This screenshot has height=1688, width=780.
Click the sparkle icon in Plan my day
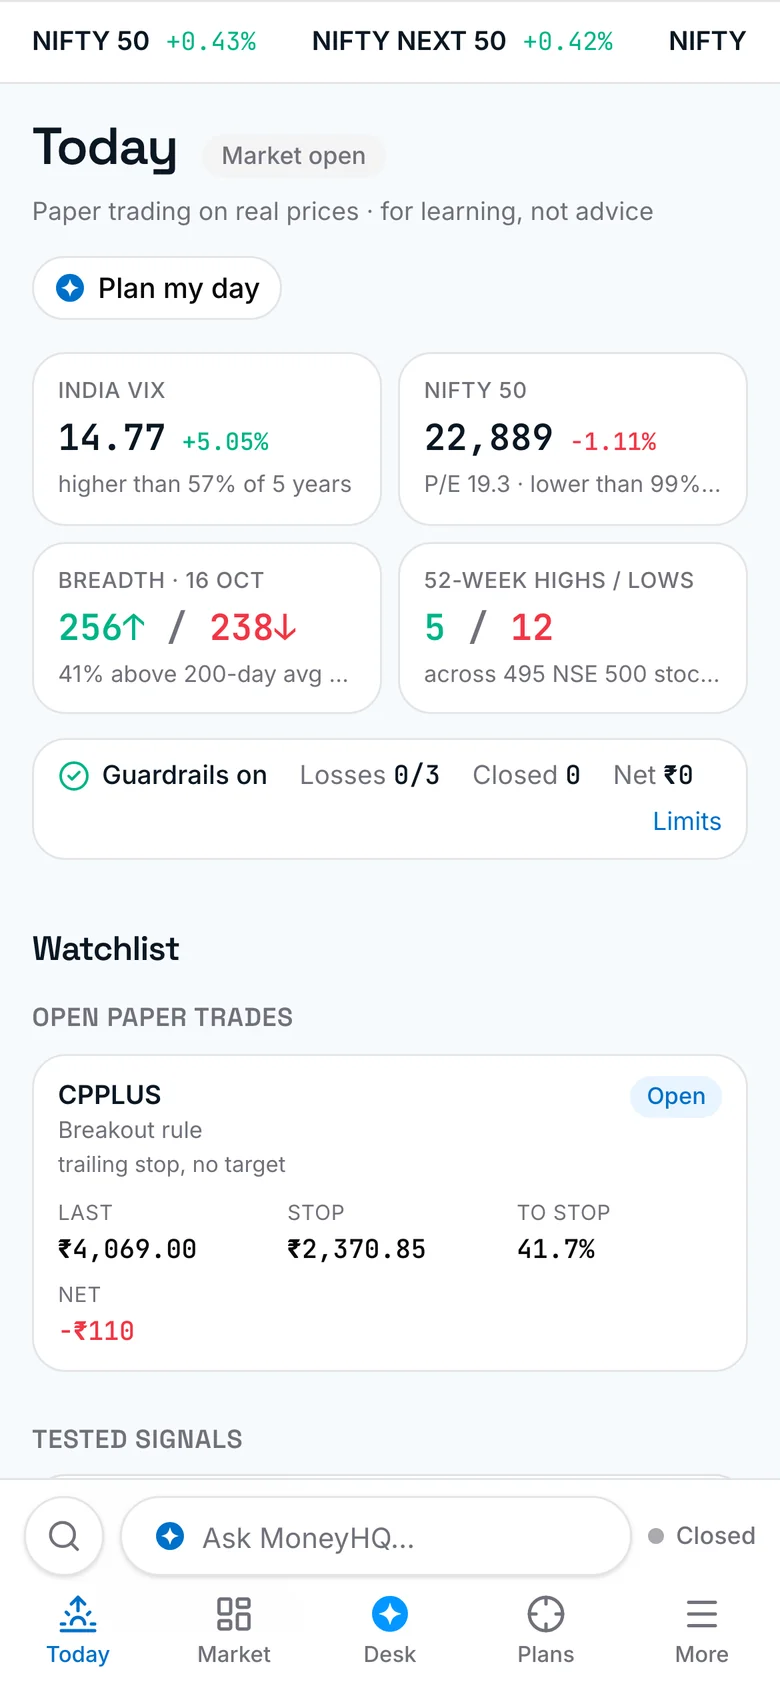[x=70, y=288]
